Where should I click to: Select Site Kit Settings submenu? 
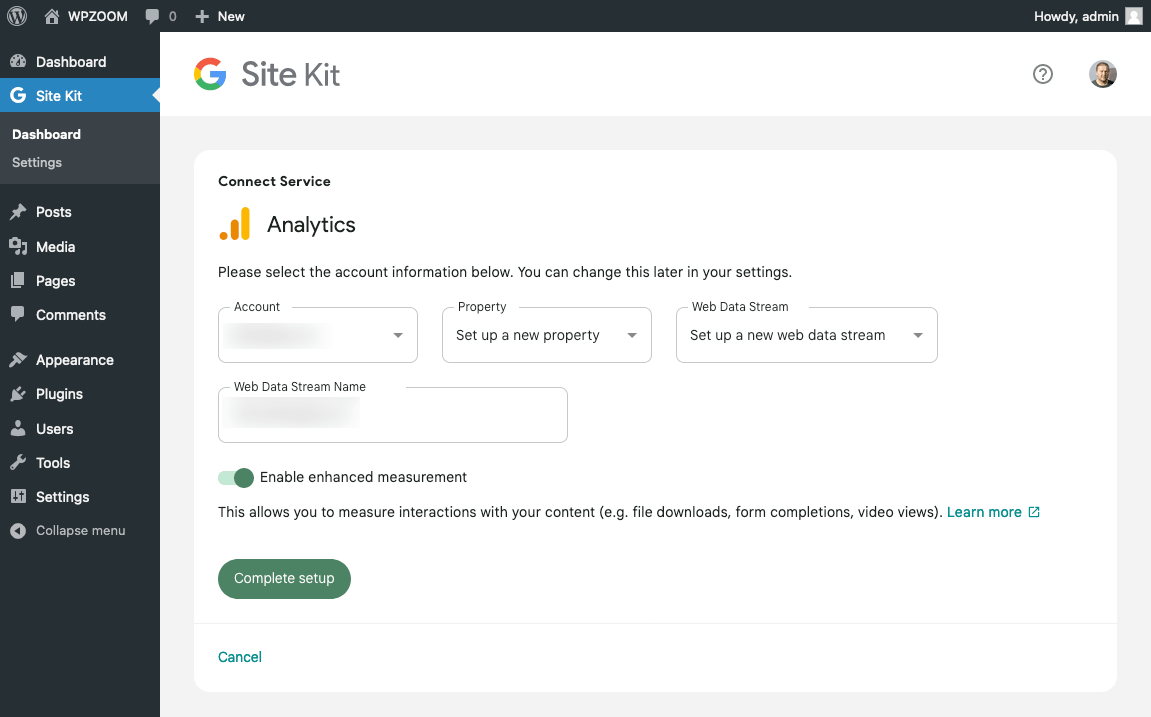pos(37,162)
